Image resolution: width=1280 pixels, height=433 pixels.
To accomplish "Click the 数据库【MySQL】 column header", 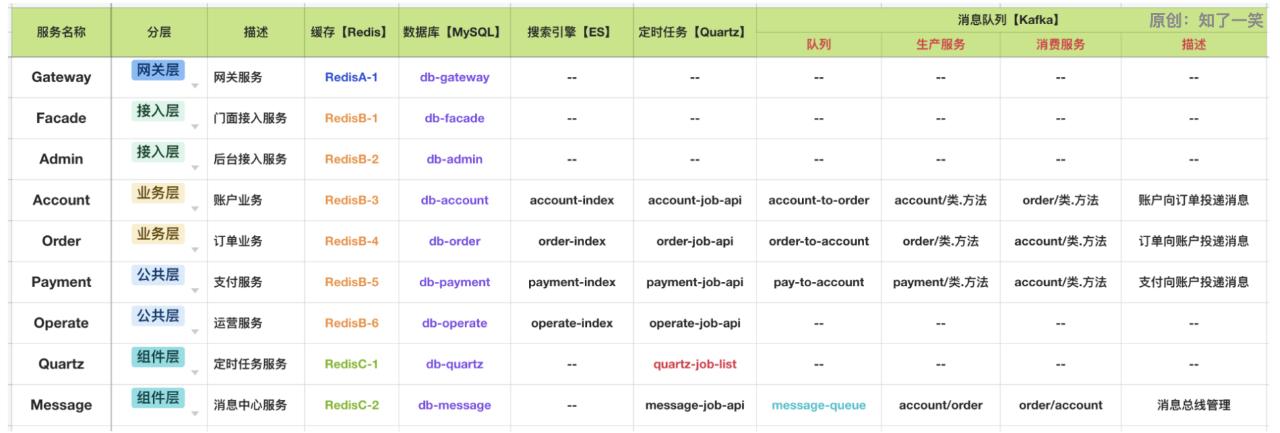I will pos(454,32).
